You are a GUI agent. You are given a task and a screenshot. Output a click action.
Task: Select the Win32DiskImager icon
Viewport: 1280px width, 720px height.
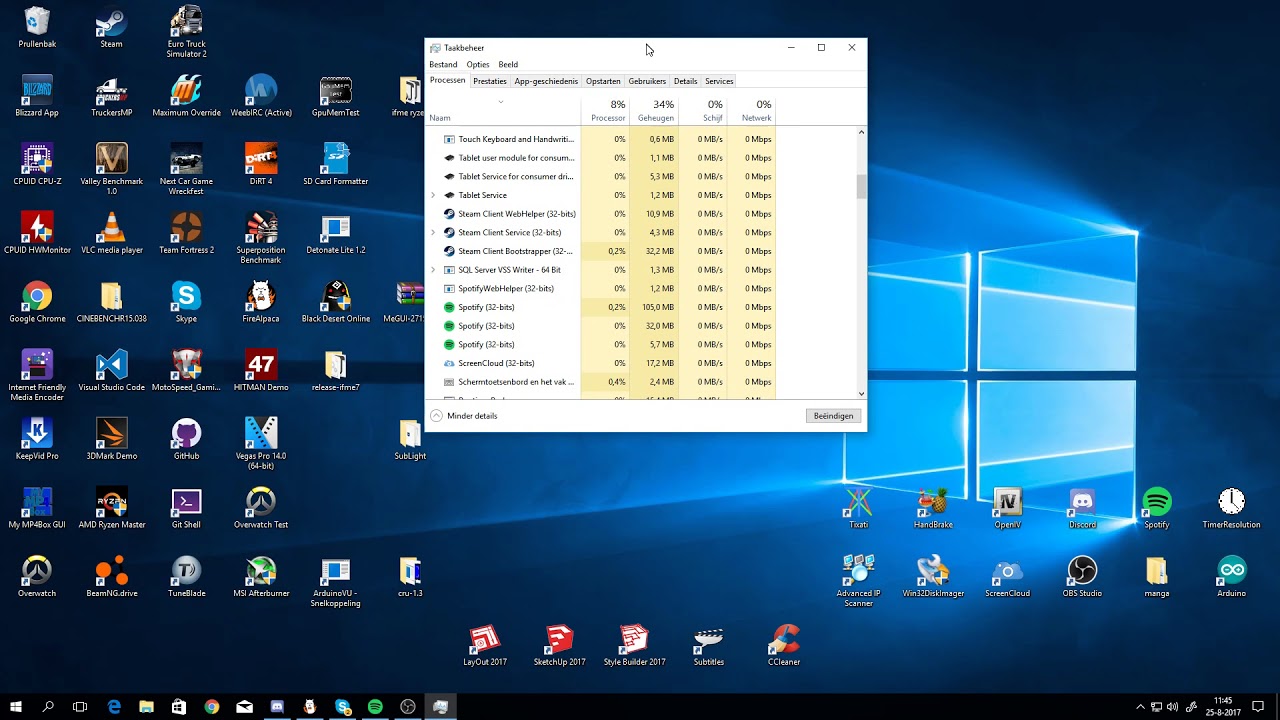(933, 577)
